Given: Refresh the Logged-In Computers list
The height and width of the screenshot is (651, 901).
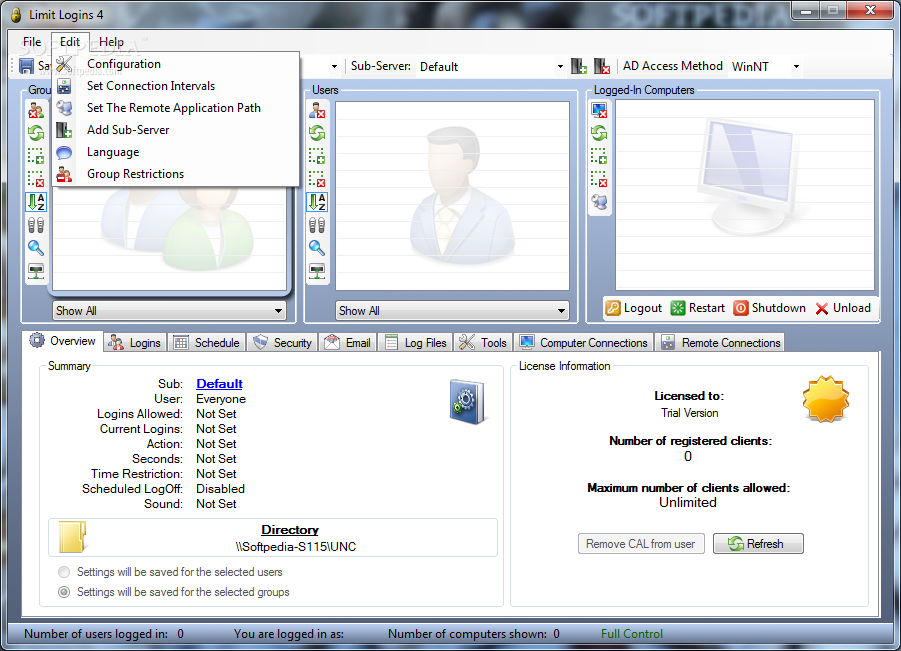Looking at the screenshot, I should [599, 133].
